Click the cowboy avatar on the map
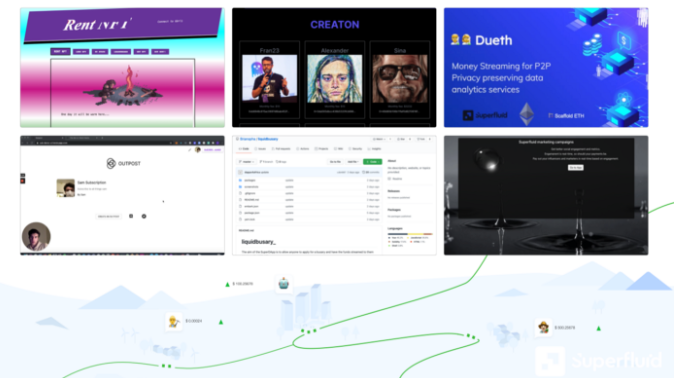Viewport: 675px width, 378px height. point(543,327)
